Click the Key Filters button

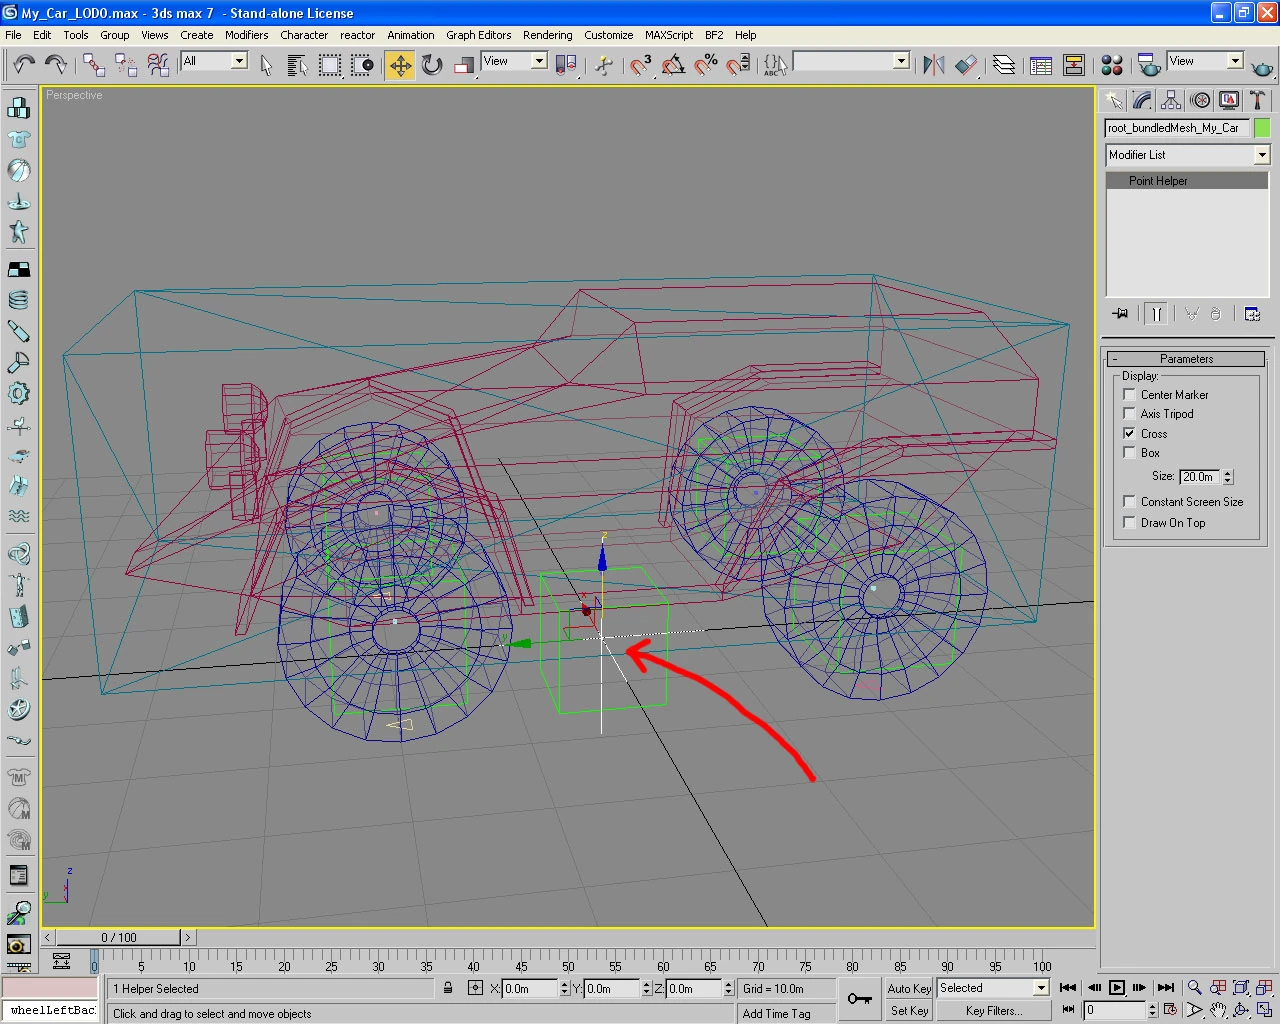[993, 1011]
